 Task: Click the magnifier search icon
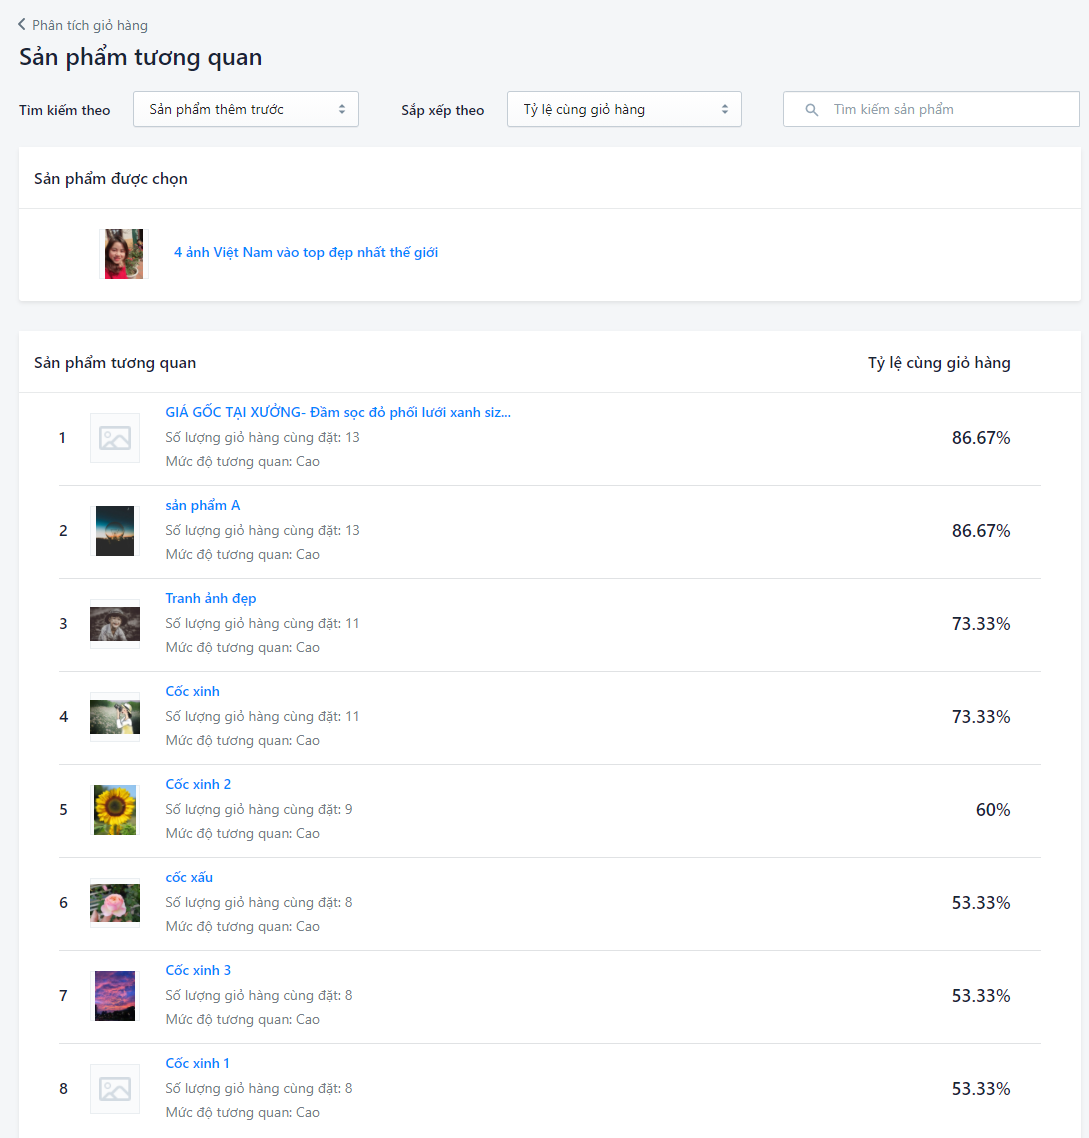coord(812,110)
